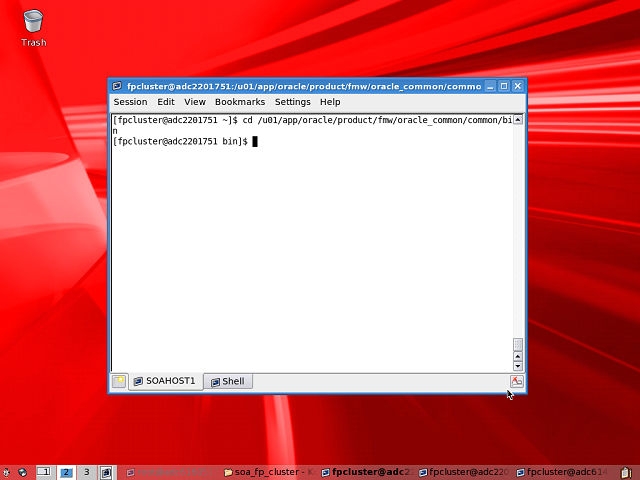Switch to the SOAHOST1 session tab
640x480 pixels.
point(165,381)
